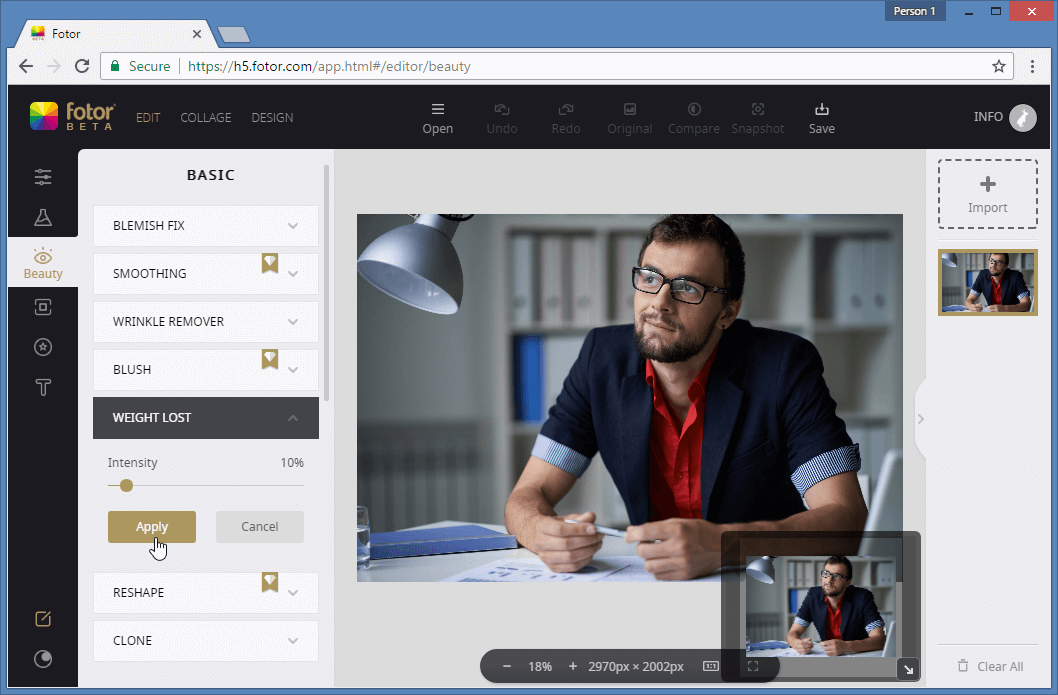Open the basic adjustments sliders panel
Screen dimensions: 1058x695
click(x=43, y=177)
